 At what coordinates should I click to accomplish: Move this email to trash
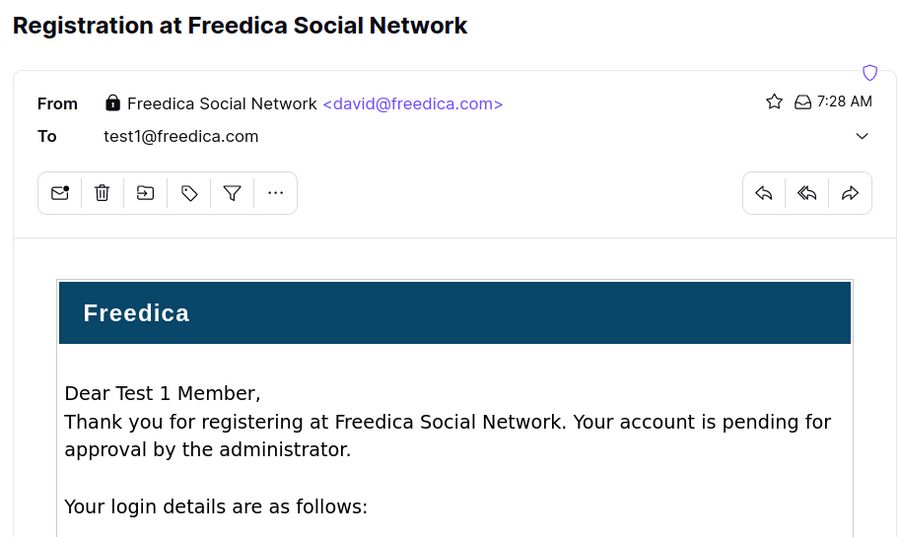(x=102, y=193)
